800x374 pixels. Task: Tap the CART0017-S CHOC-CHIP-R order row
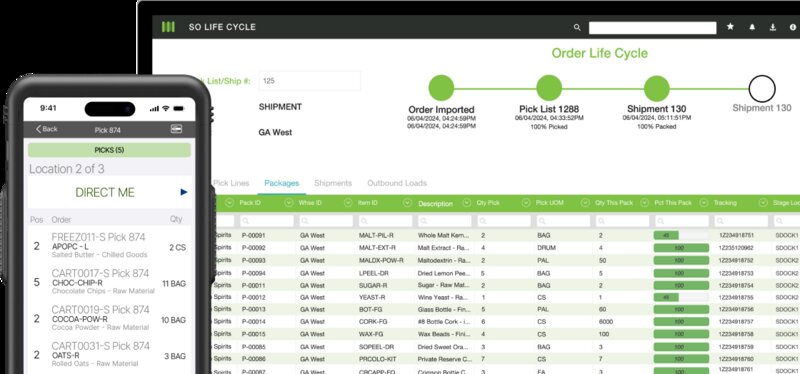pos(109,282)
